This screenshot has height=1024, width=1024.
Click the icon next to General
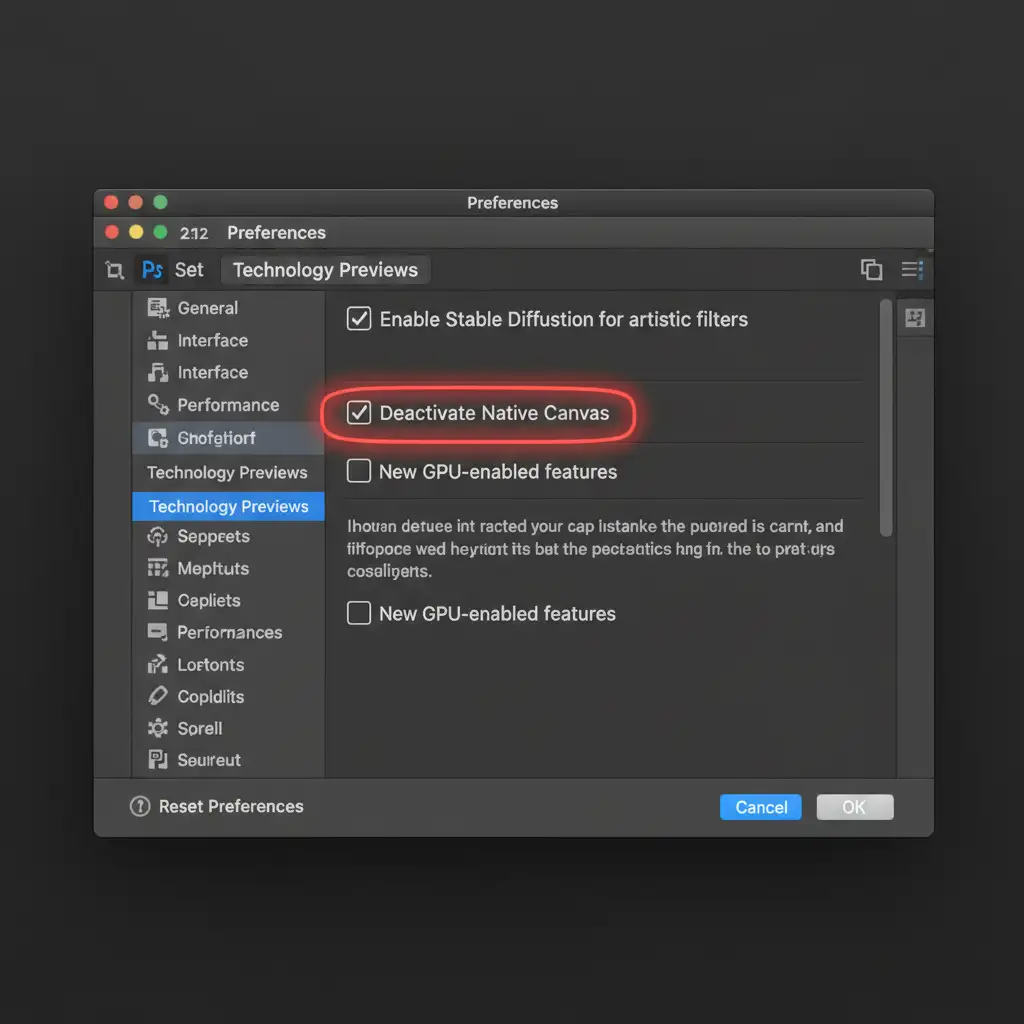[157, 308]
